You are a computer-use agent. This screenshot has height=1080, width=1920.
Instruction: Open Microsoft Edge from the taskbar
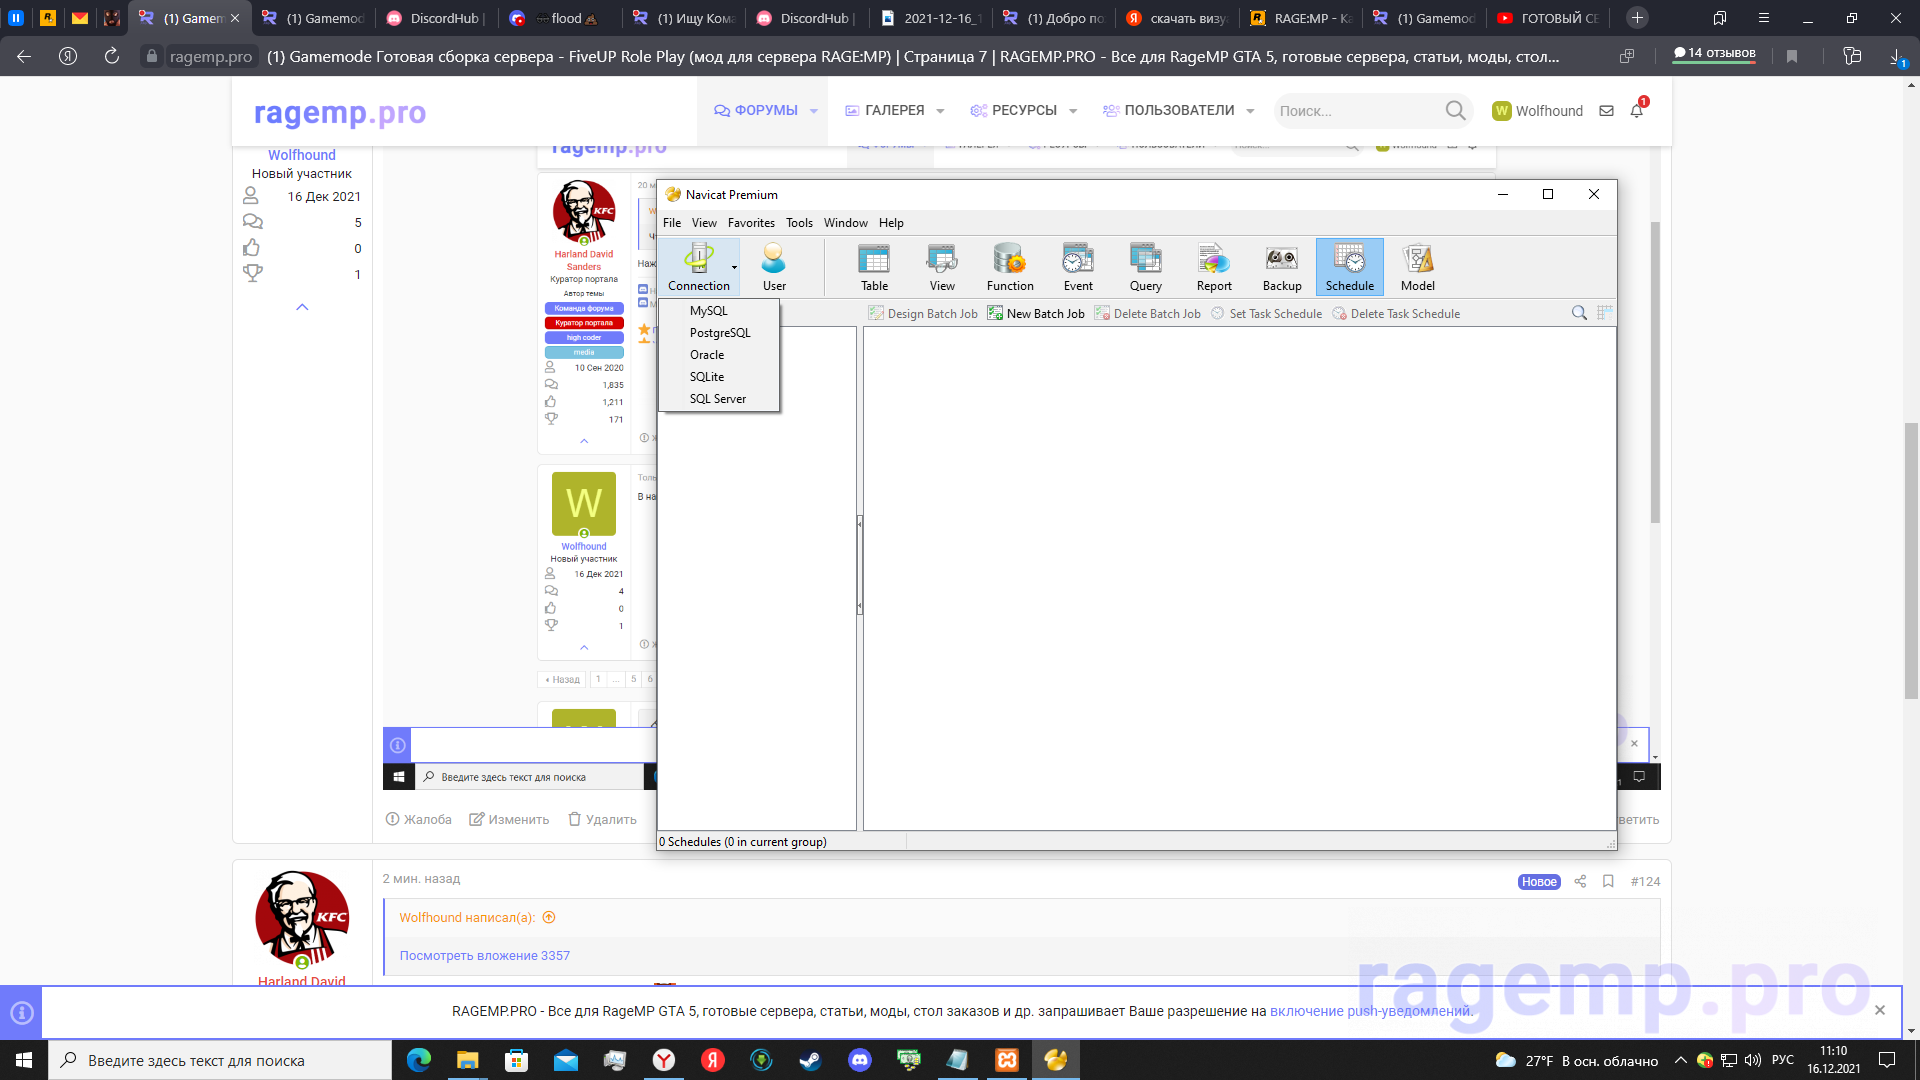pyautogui.click(x=419, y=1060)
